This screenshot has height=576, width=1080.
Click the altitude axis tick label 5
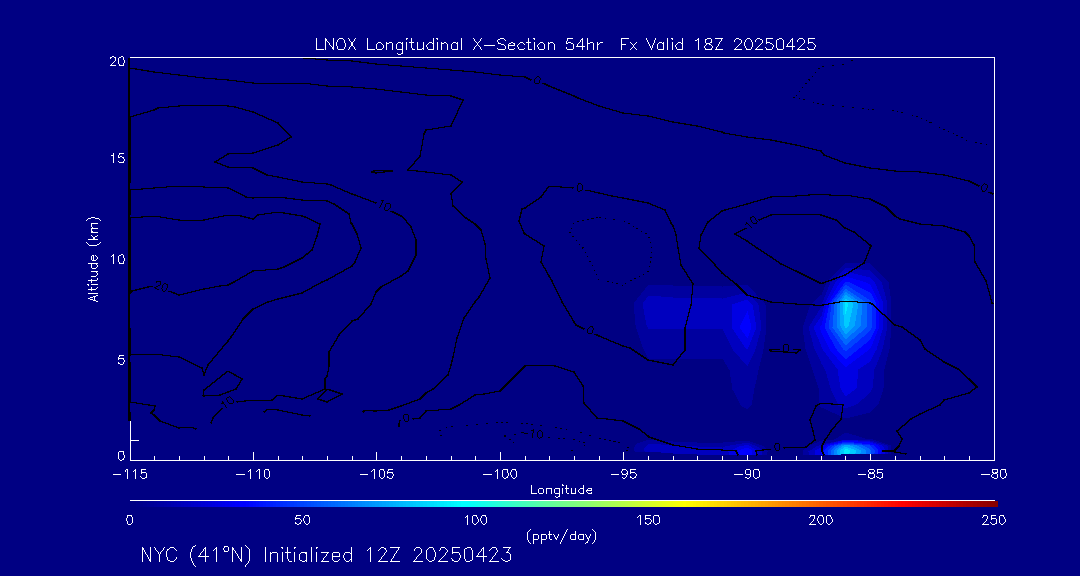pyautogui.click(x=121, y=359)
